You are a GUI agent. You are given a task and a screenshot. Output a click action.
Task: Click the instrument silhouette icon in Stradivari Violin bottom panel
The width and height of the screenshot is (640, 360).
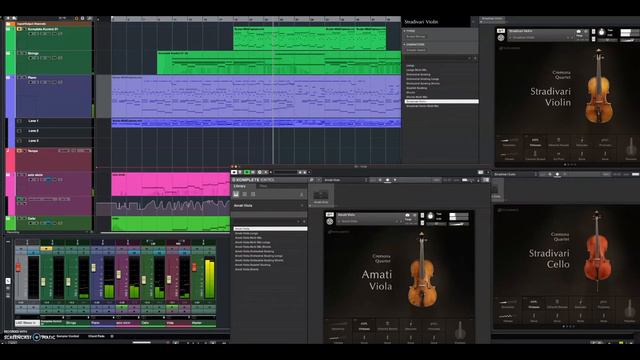[631, 147]
